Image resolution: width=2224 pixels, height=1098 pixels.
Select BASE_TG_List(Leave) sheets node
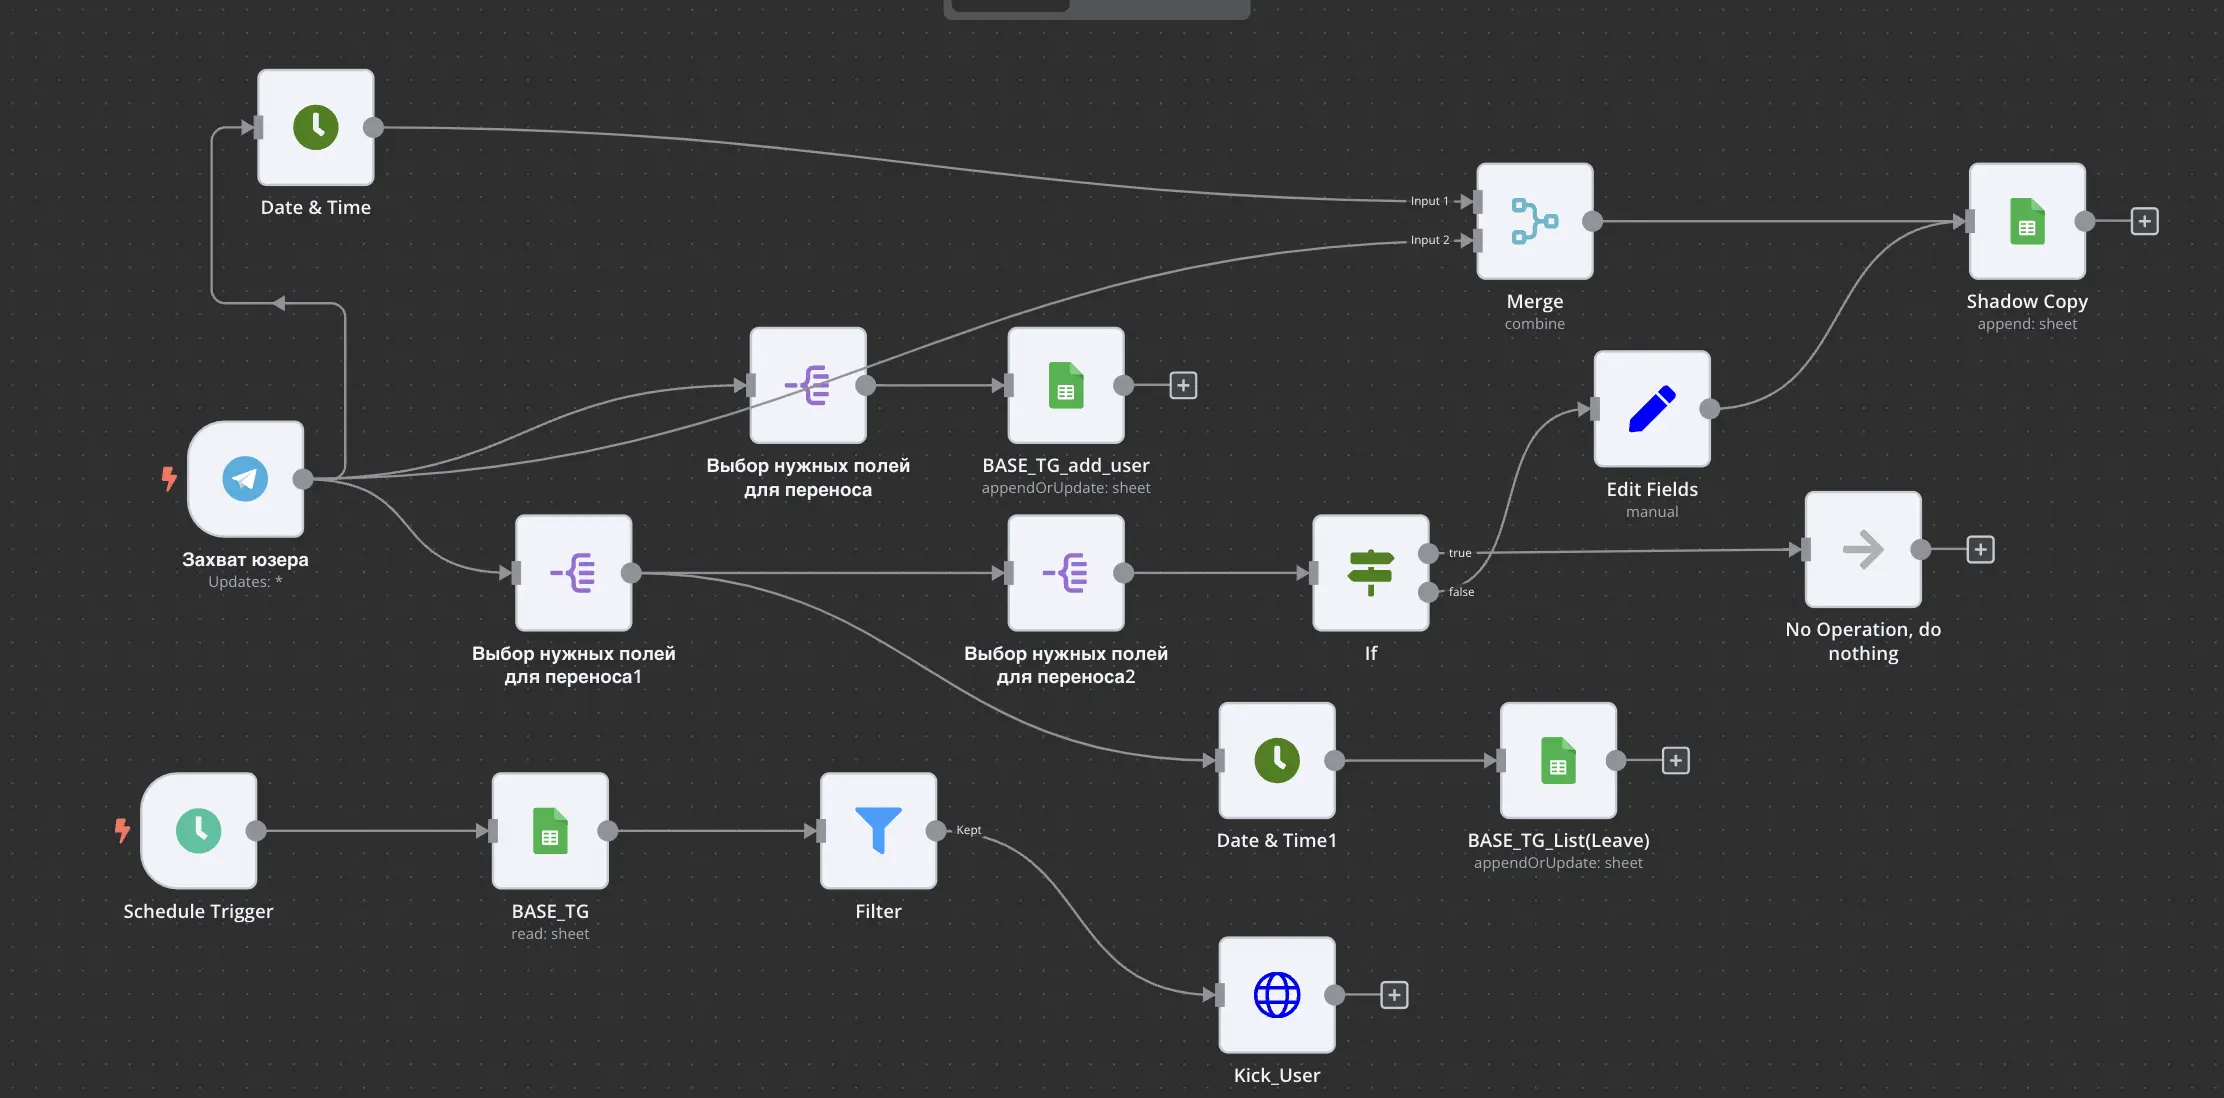coord(1558,761)
